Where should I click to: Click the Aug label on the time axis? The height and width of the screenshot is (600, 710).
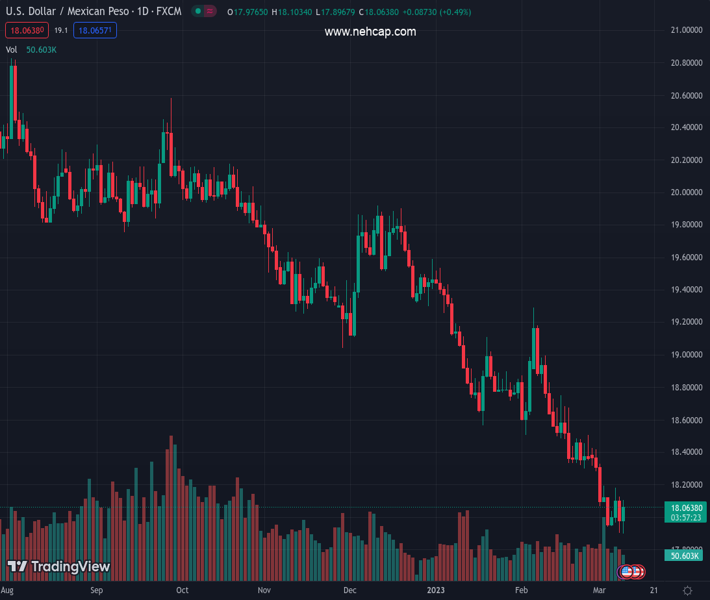point(7,590)
